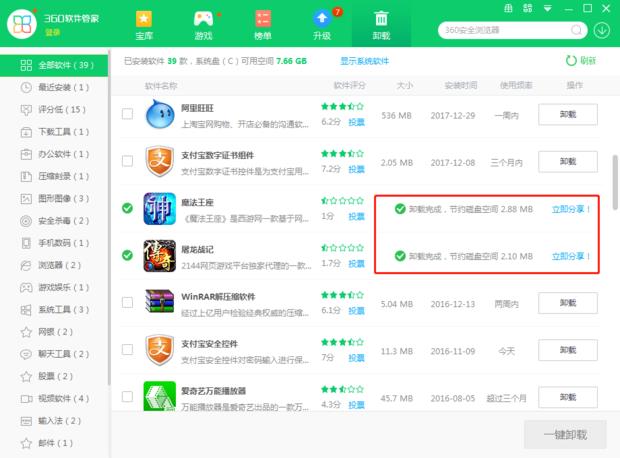The height and width of the screenshot is (458, 620).
Task: Select 图形图像 (3) category
Action: tap(54, 199)
